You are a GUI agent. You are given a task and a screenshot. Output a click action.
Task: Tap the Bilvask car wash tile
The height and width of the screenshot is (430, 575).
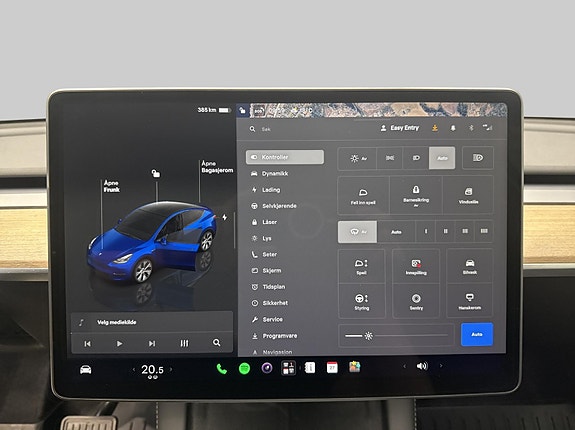pyautogui.click(x=470, y=266)
